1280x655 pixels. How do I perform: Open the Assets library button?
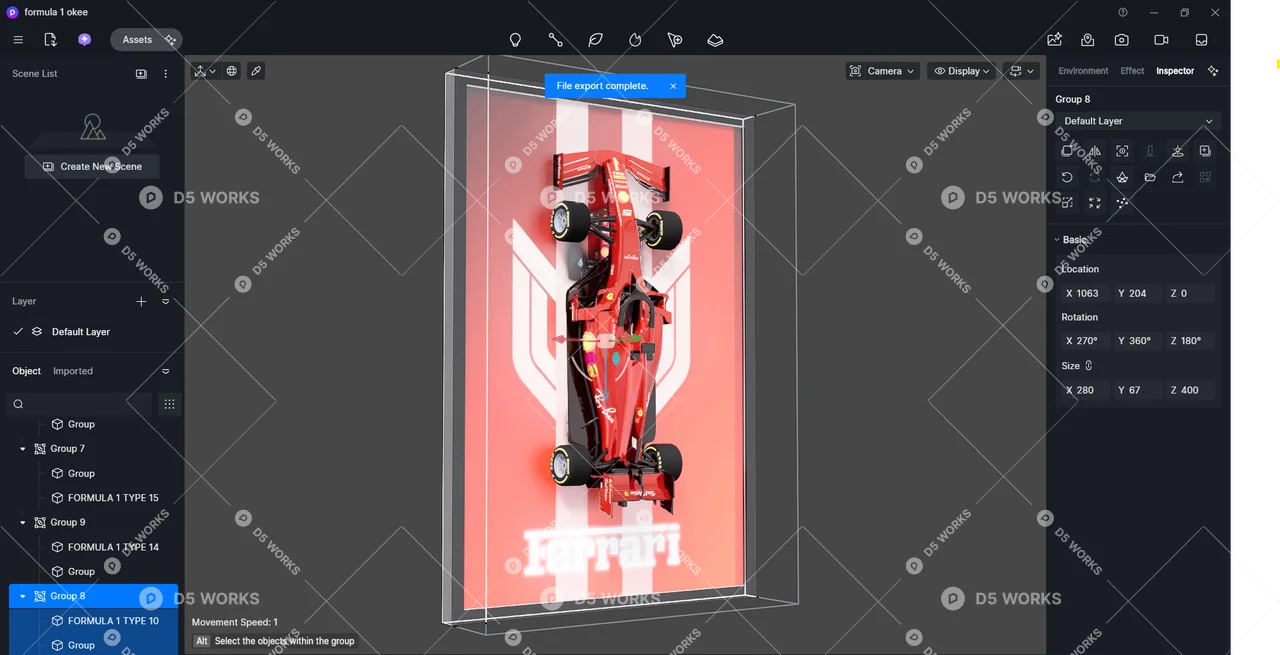(146, 40)
